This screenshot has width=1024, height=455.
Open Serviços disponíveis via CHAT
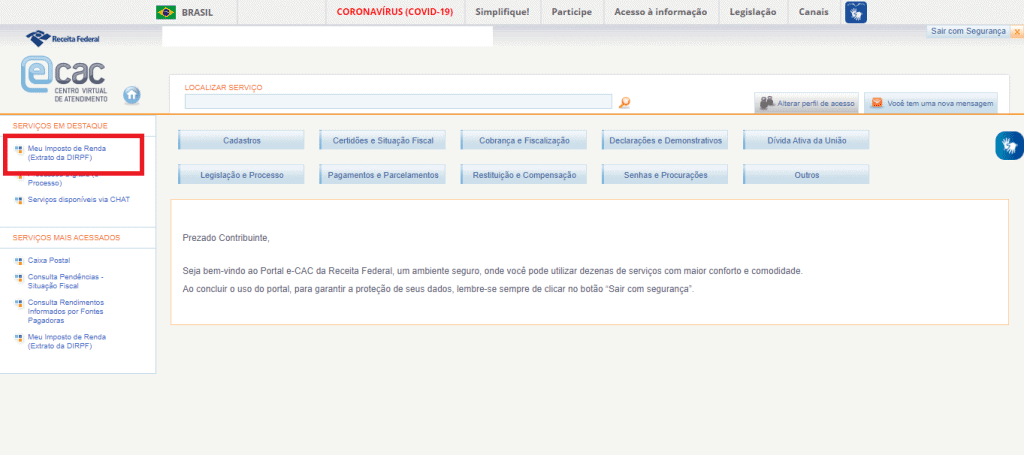pos(78,200)
